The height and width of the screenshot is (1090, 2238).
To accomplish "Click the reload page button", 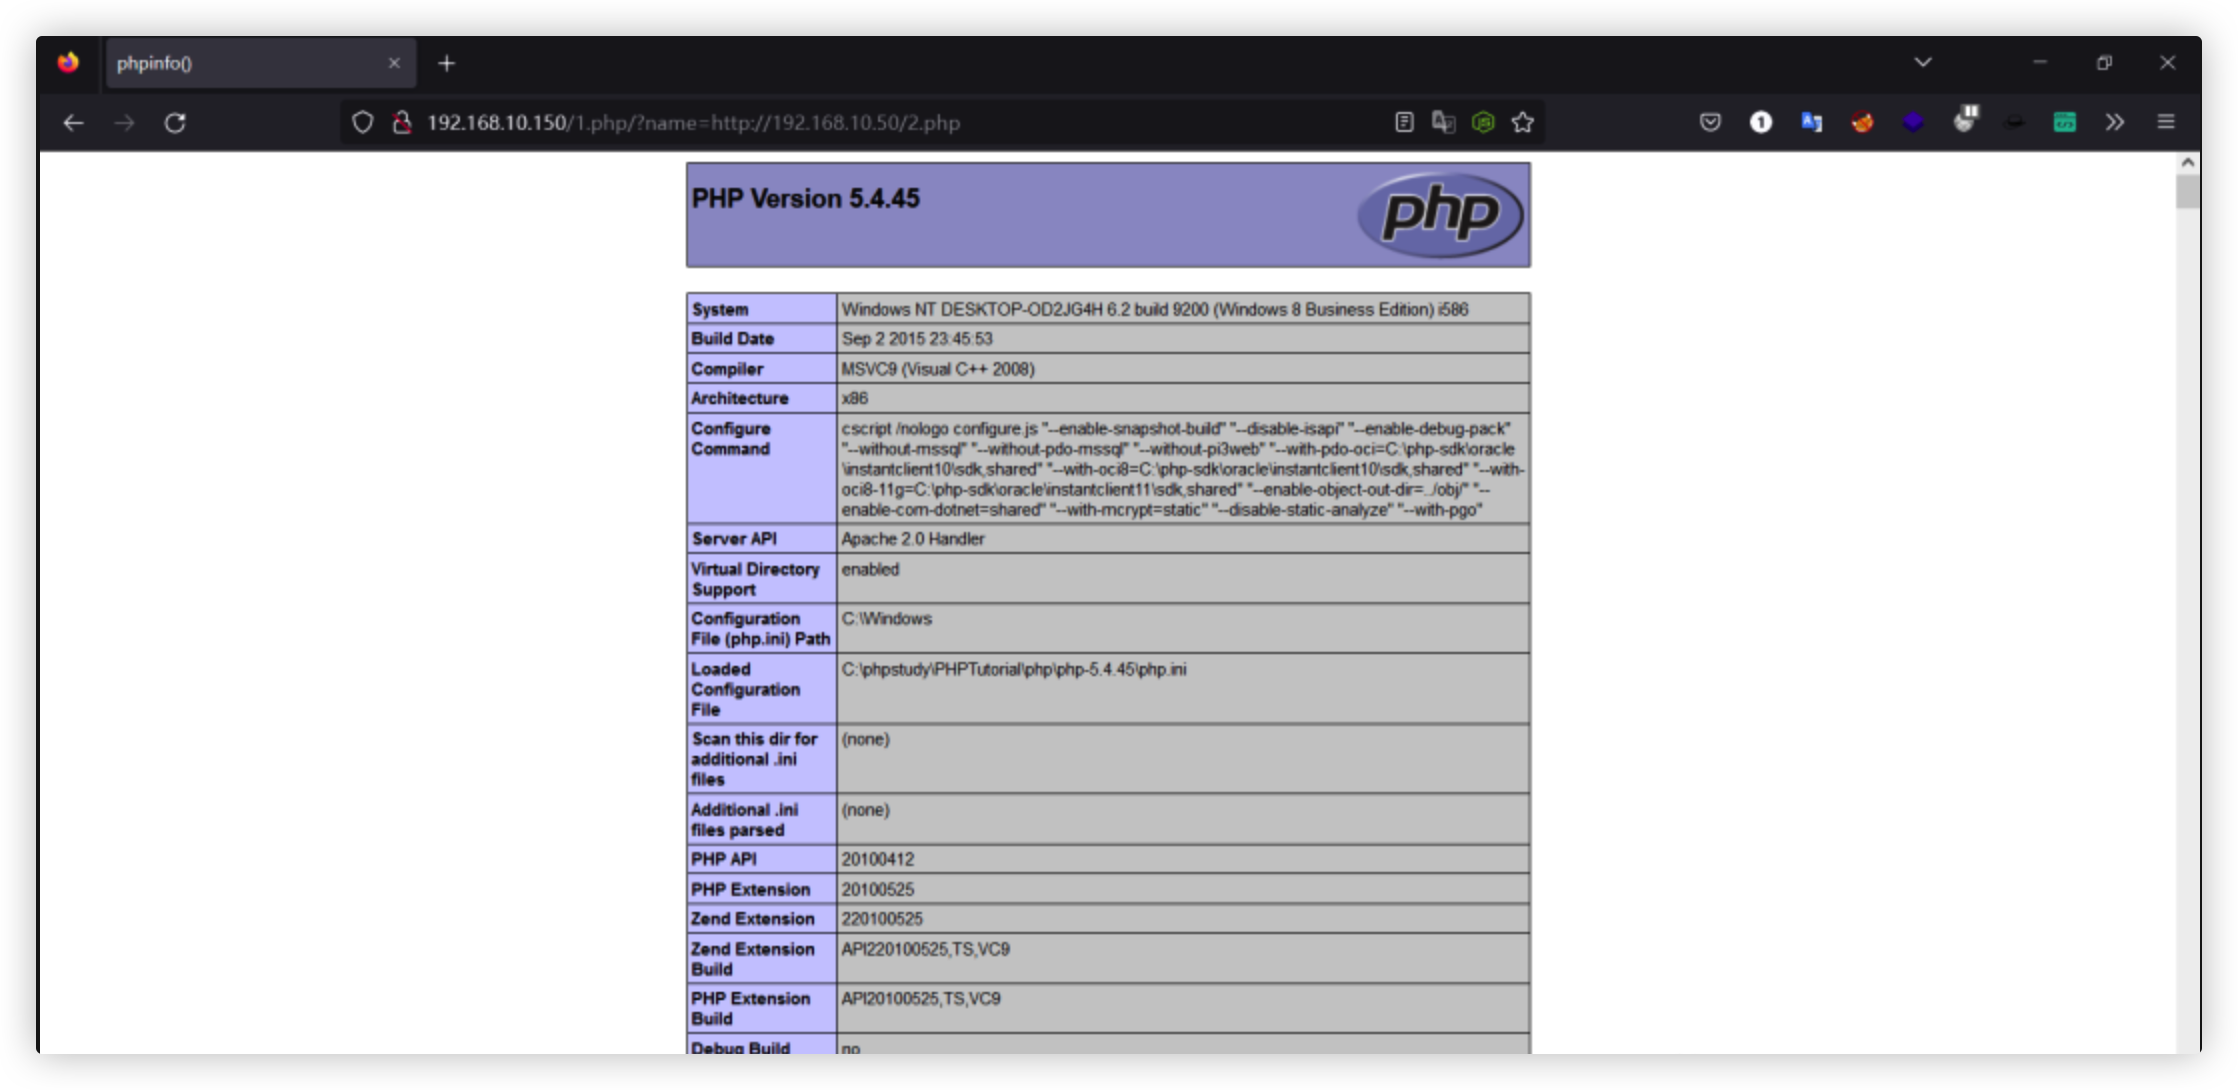I will point(175,122).
